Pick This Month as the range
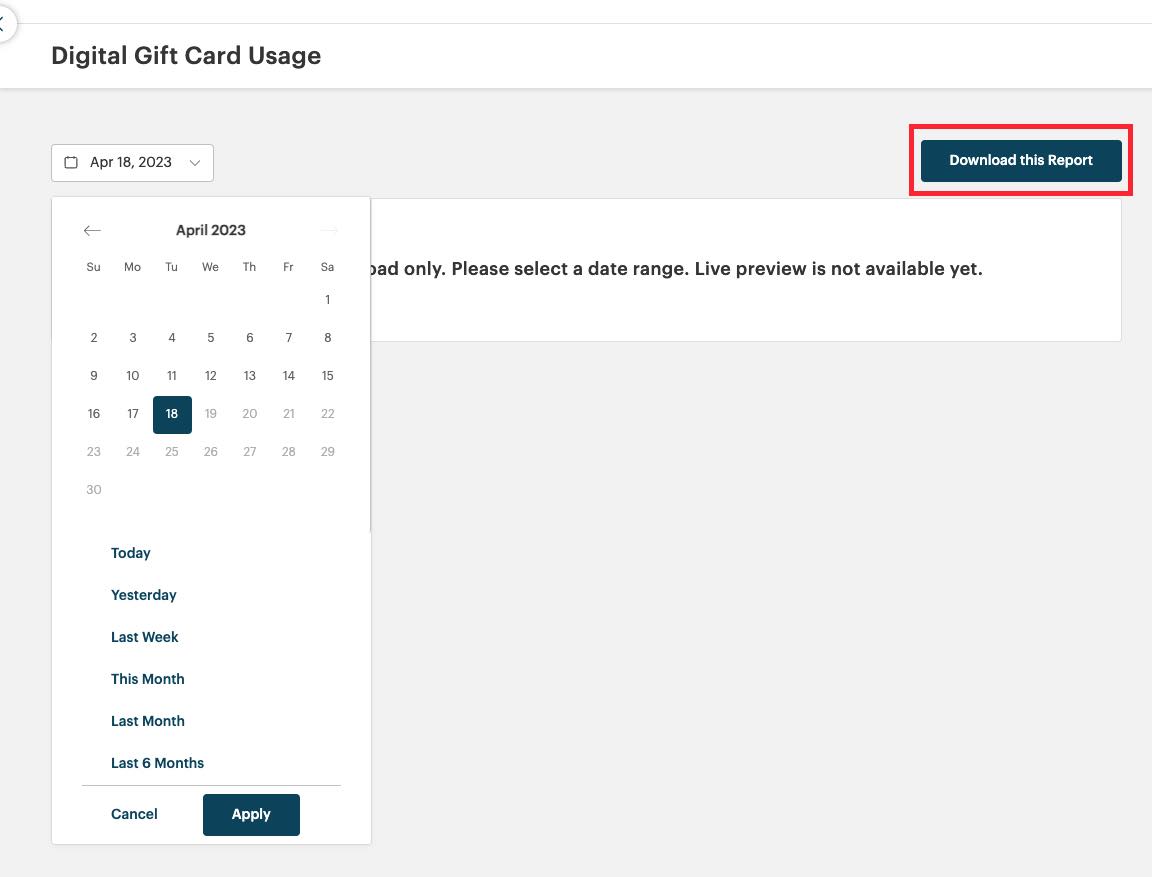1152x877 pixels. point(147,679)
